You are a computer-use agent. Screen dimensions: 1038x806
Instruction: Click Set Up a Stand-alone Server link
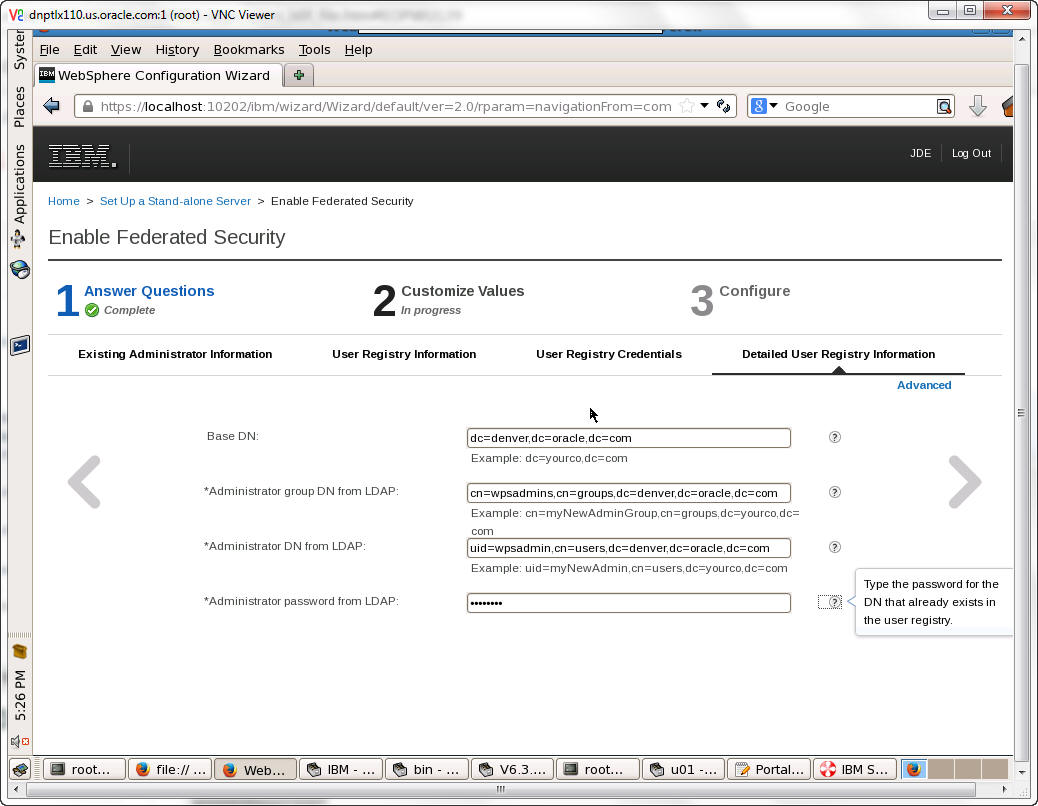coord(175,201)
